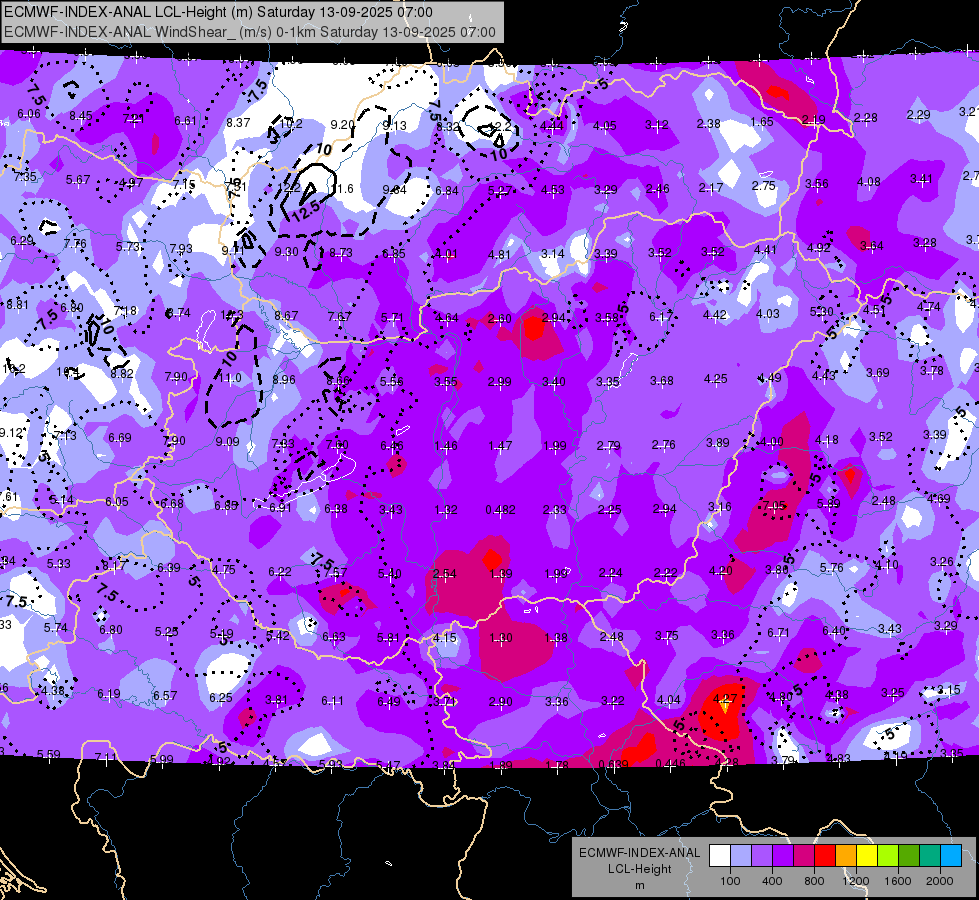Click the wind shear value 9.30
Image resolution: width=979 pixels, height=900 pixels.
tap(287, 252)
